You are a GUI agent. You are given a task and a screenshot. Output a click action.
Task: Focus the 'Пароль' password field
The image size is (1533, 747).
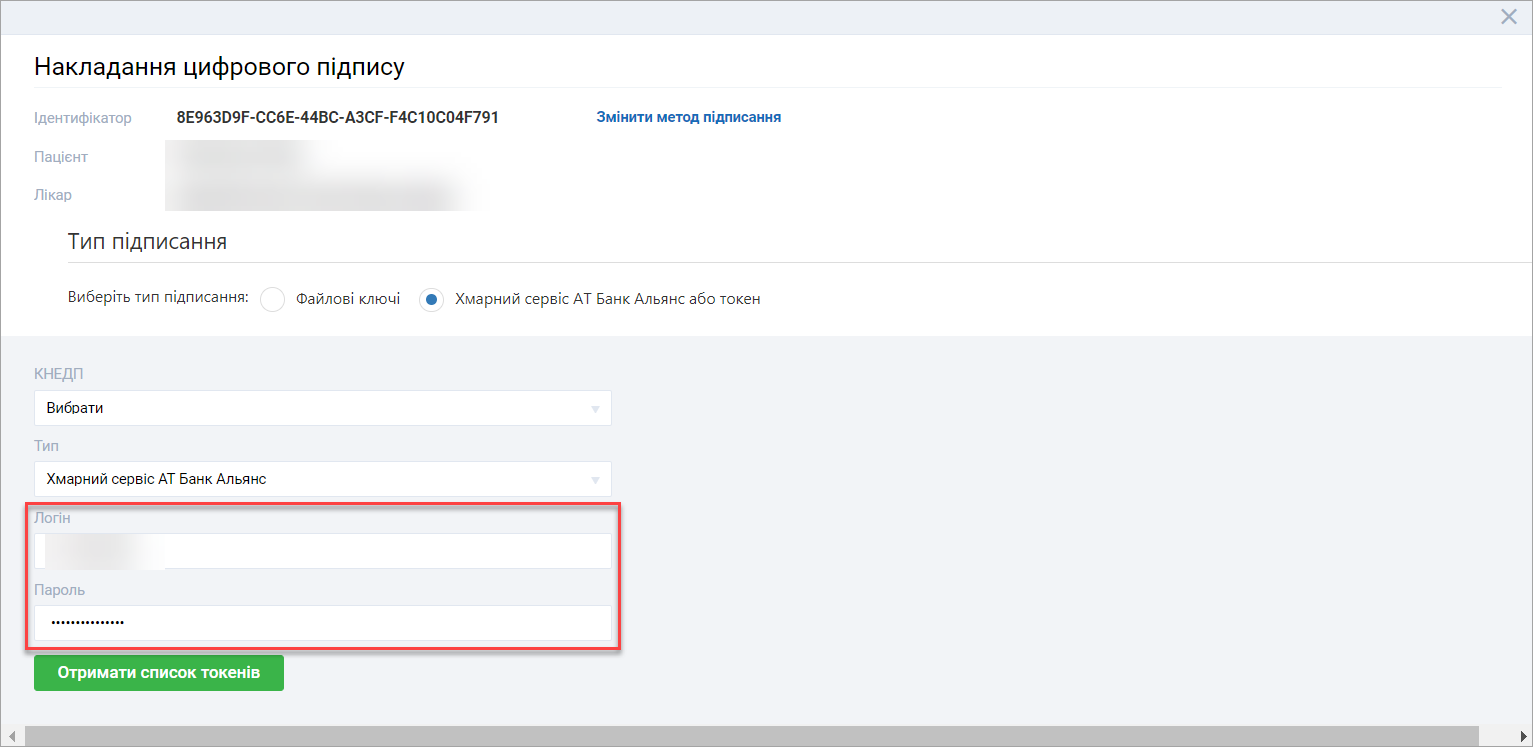point(322,623)
